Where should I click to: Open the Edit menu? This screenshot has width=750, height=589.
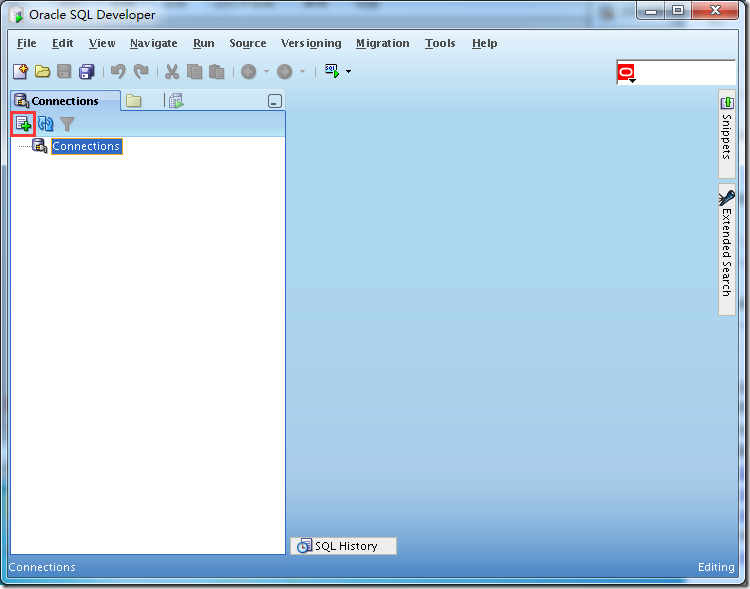(x=63, y=44)
